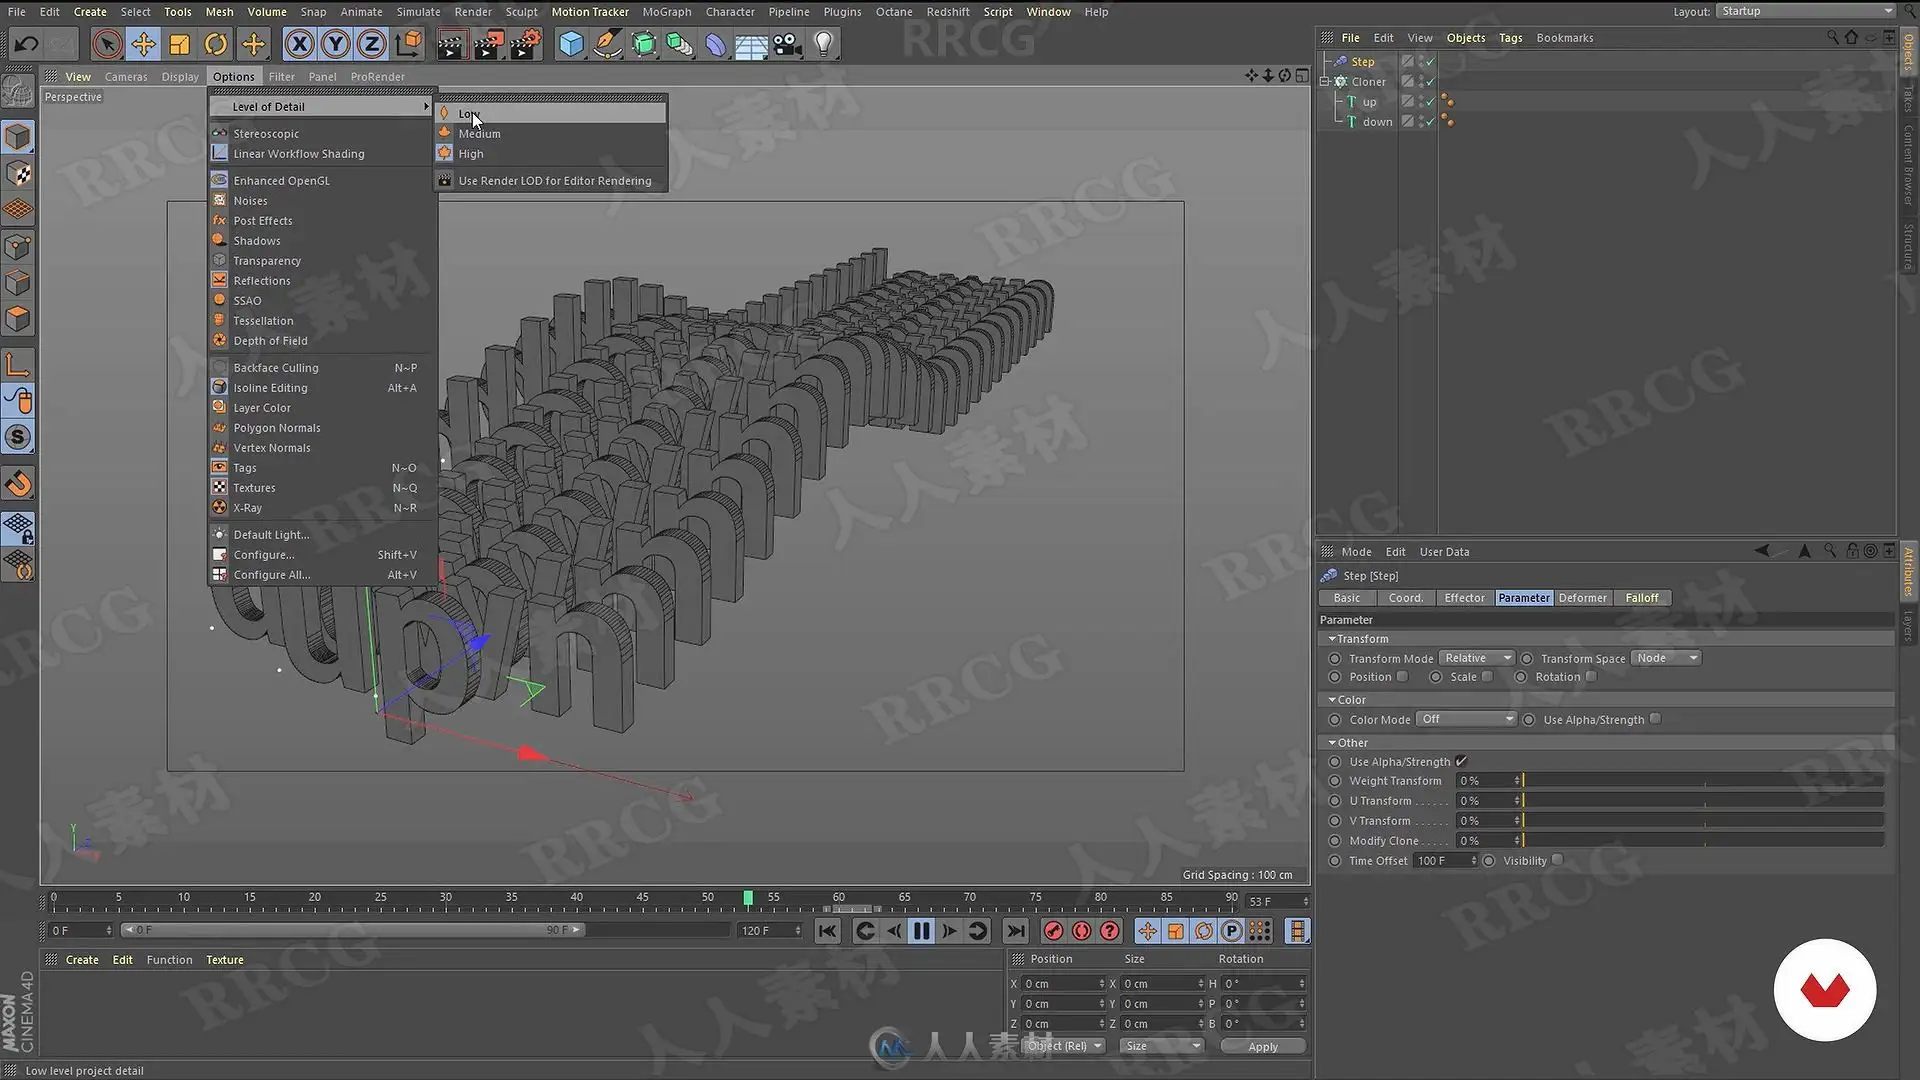Open the Transform Mode Relative dropdown
Viewport: 1920px width, 1080px height.
point(1477,658)
